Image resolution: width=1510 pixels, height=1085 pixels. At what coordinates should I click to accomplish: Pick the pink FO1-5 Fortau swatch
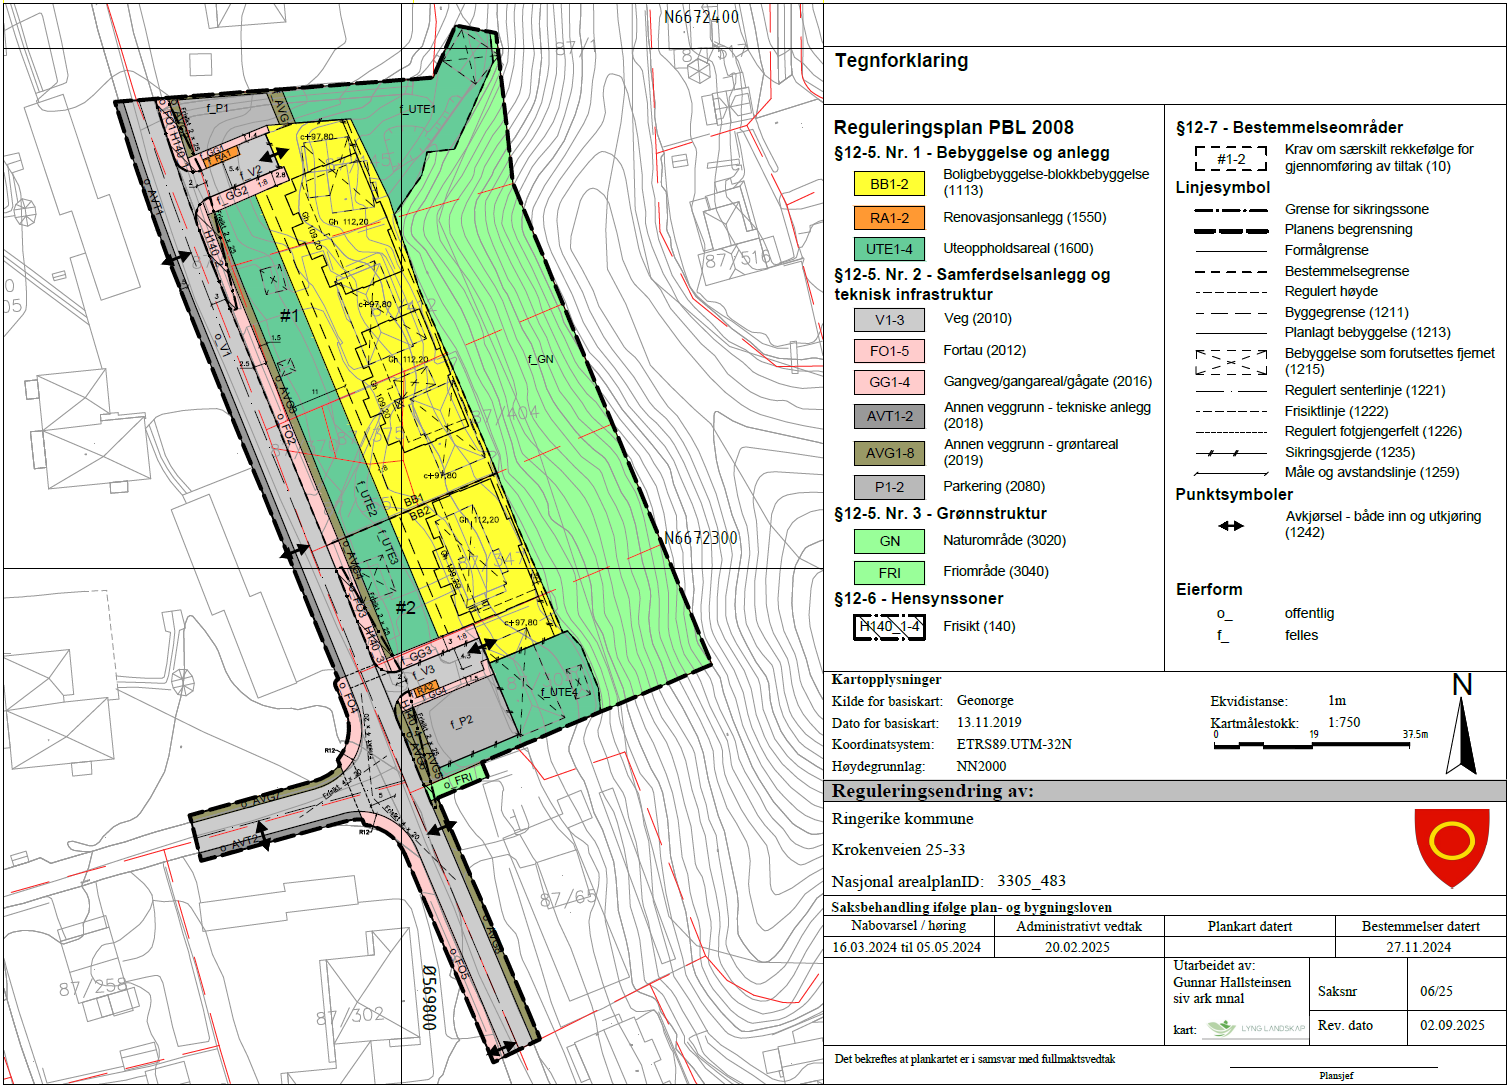(889, 351)
